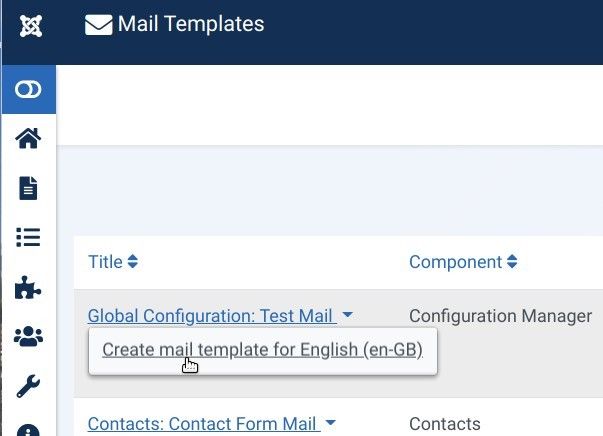
Task: Open the Components puzzle icon
Action: pyautogui.click(x=28, y=288)
